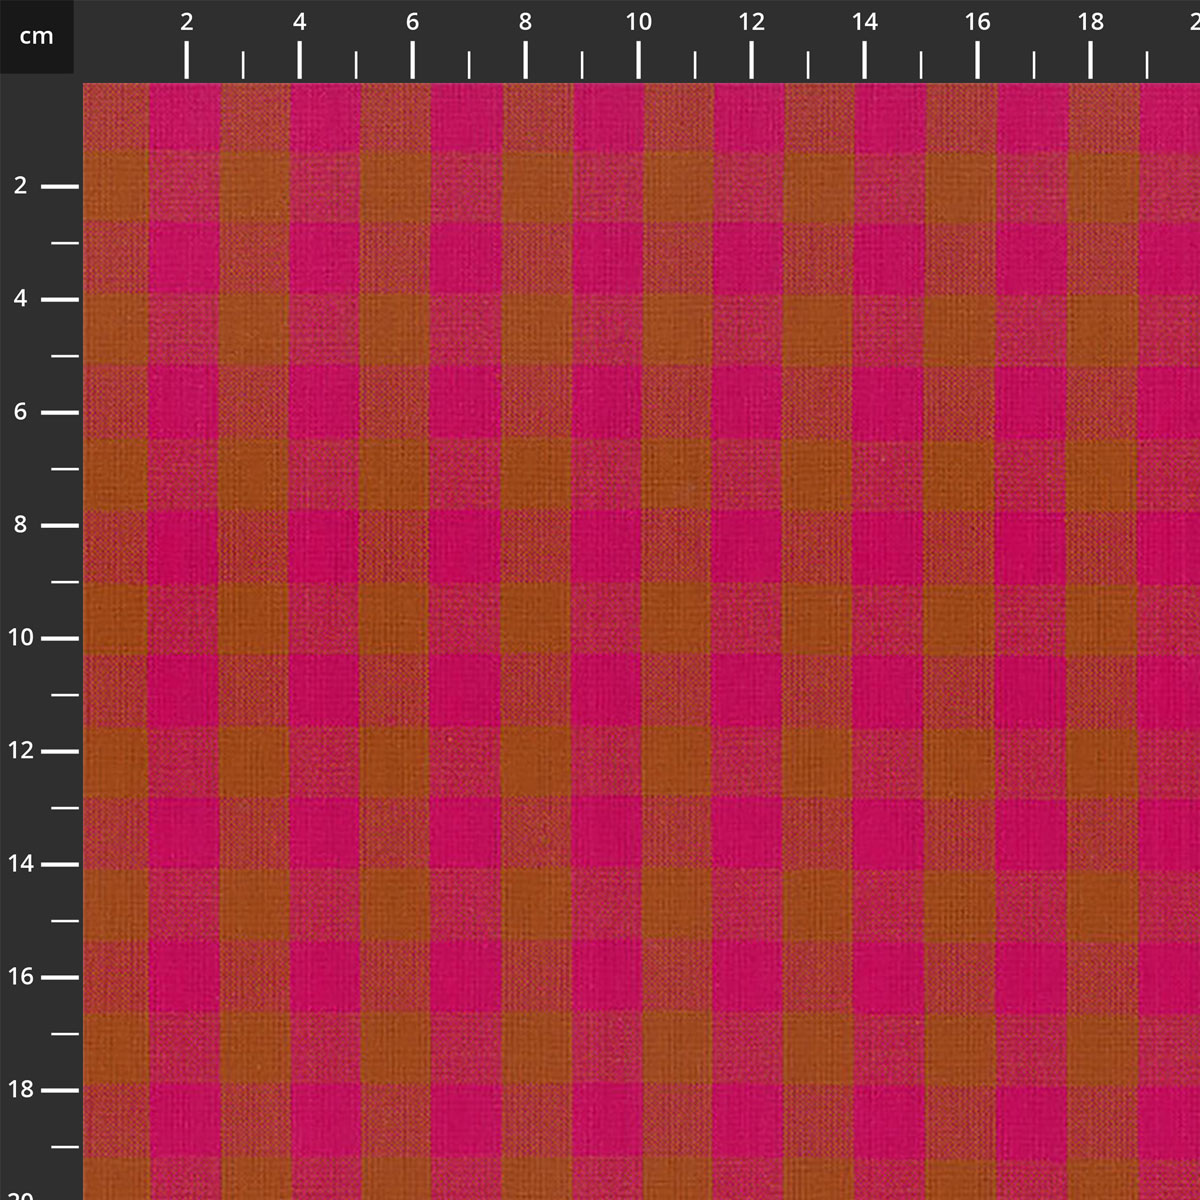Image resolution: width=1200 pixels, height=1200 pixels.
Task: Select the 18 cm mark on horizontal ruler
Action: pos(1091,60)
